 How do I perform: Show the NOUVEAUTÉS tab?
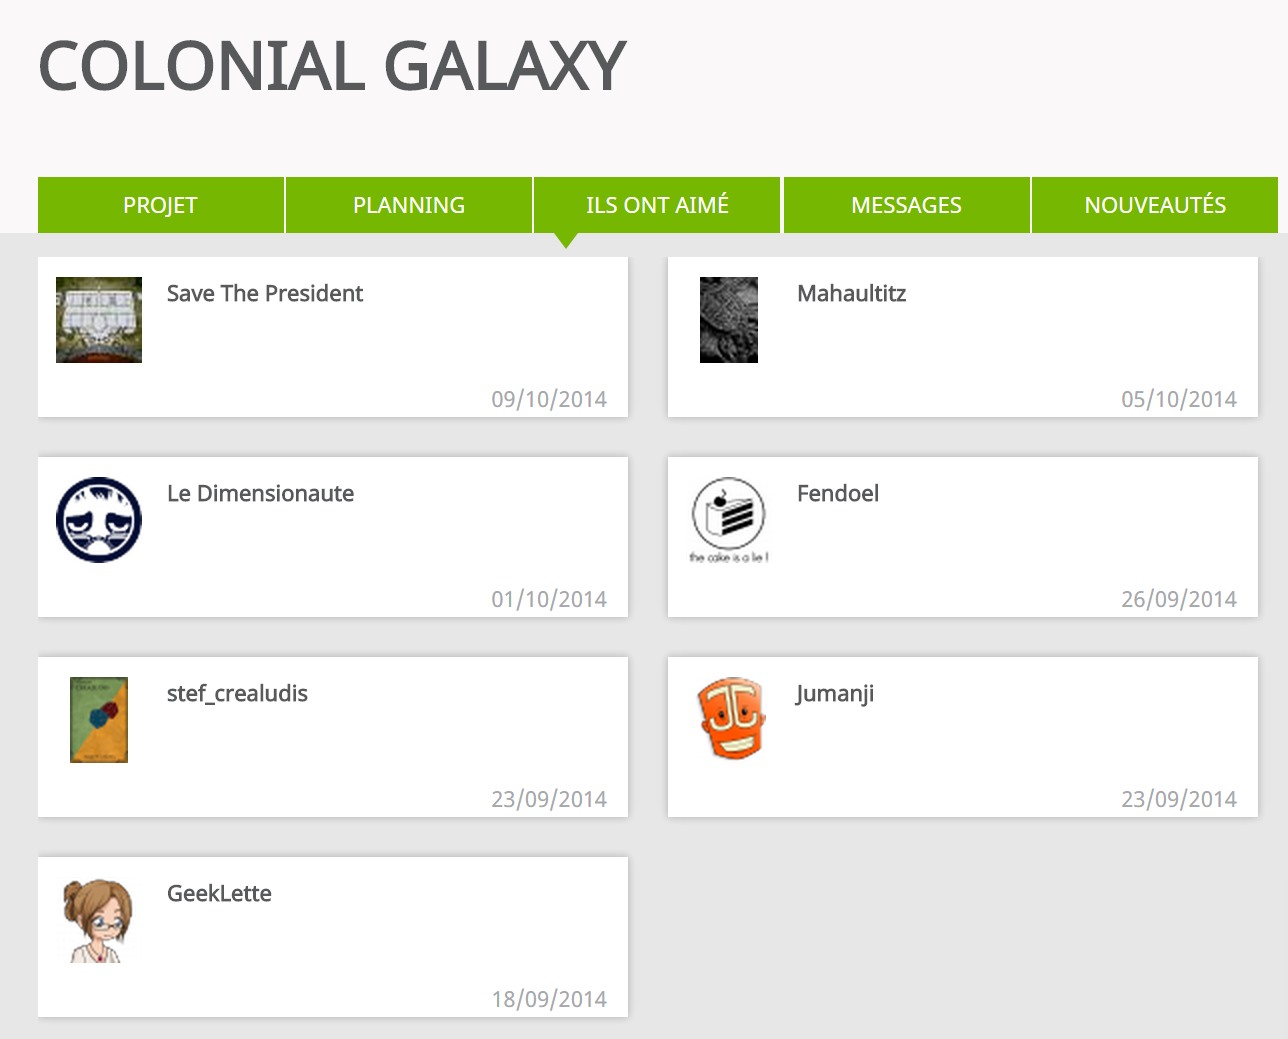pos(1155,205)
